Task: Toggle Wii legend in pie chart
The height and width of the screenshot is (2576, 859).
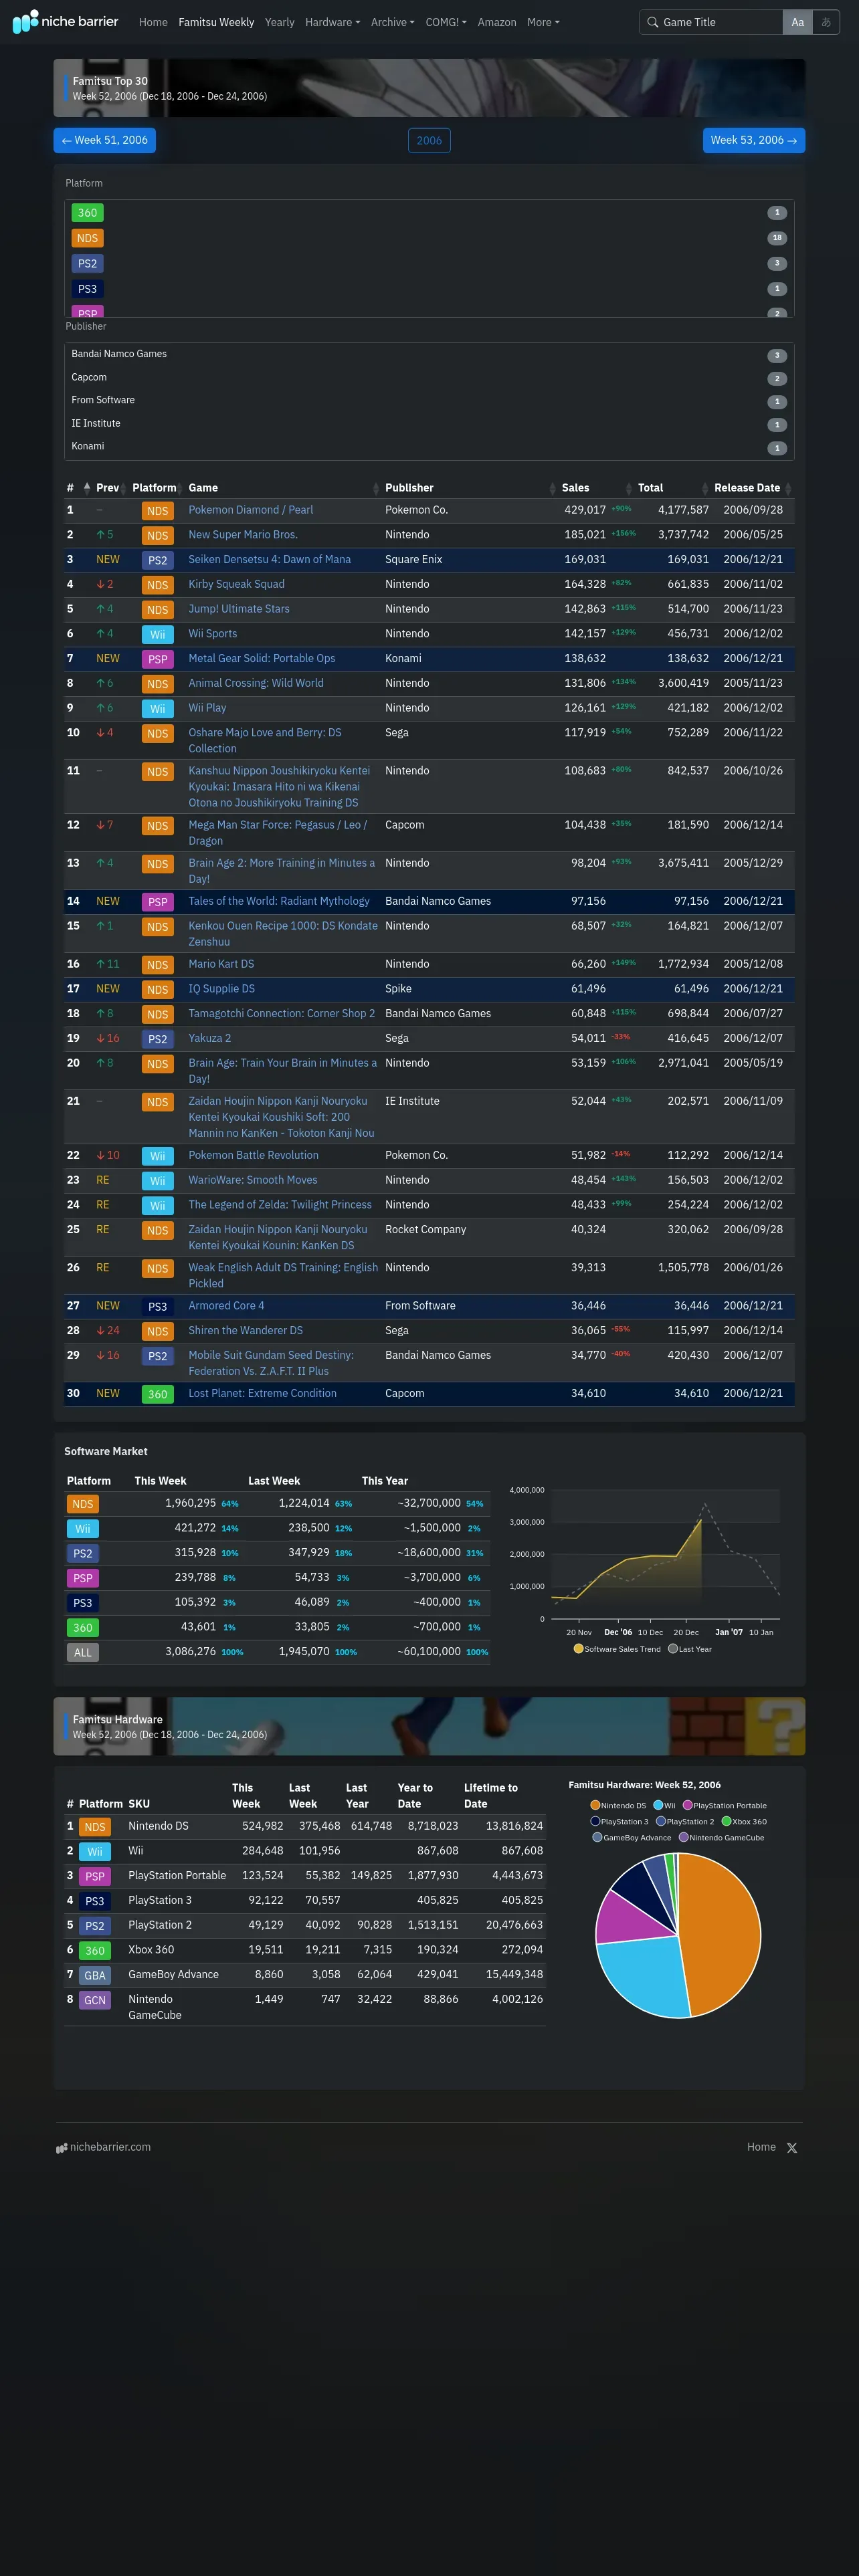Action: click(664, 1805)
